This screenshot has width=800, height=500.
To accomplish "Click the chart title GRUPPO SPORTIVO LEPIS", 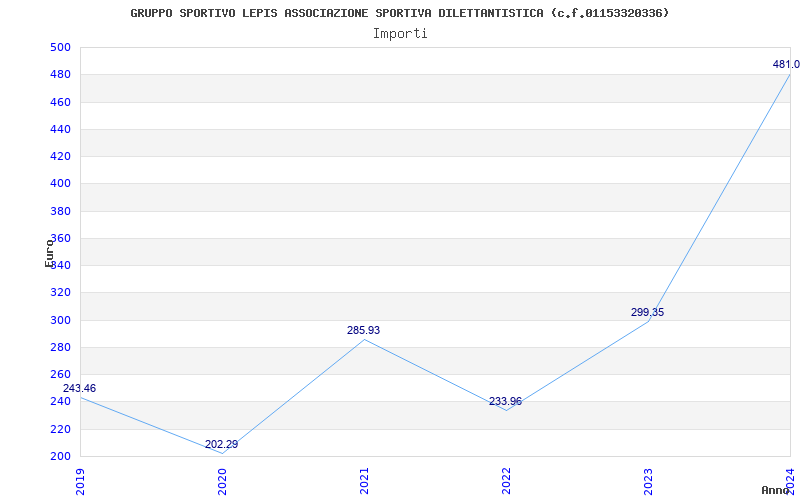I will [399, 13].
